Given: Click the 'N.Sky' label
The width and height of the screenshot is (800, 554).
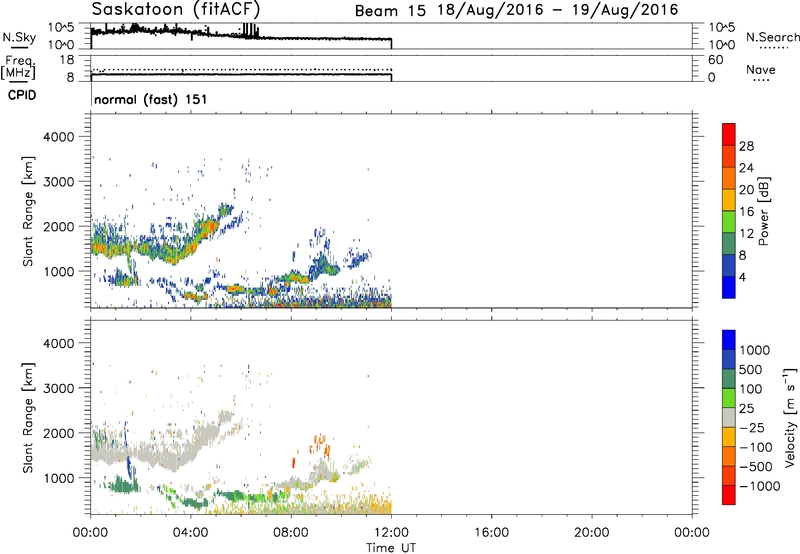Looking at the screenshot, I should [x=19, y=37].
